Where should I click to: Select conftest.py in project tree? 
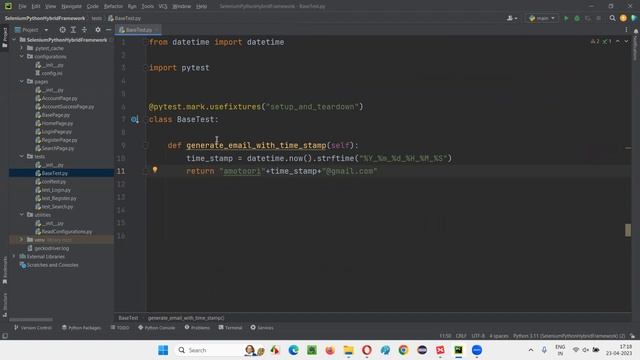[51, 182]
